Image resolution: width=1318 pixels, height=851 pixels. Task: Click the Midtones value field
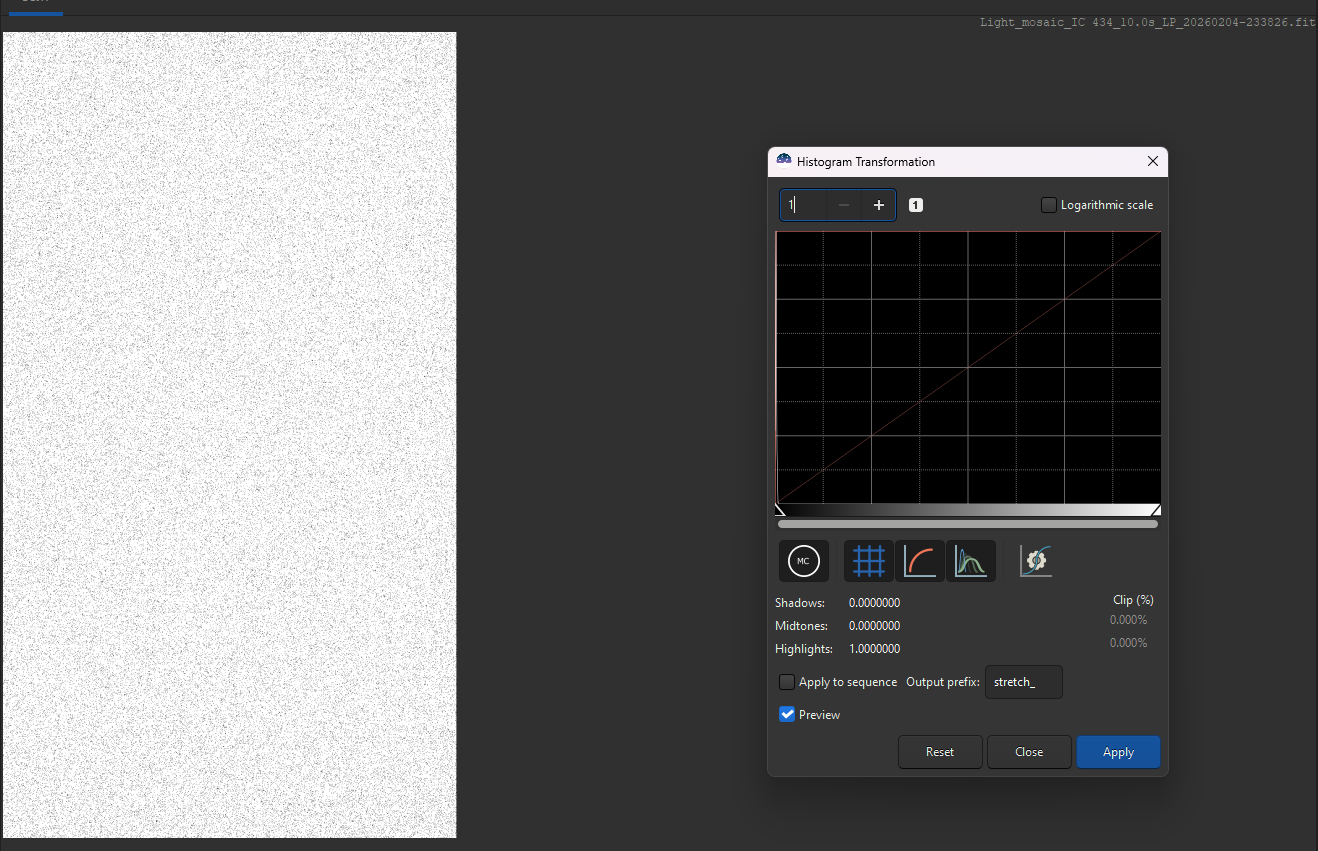874,626
